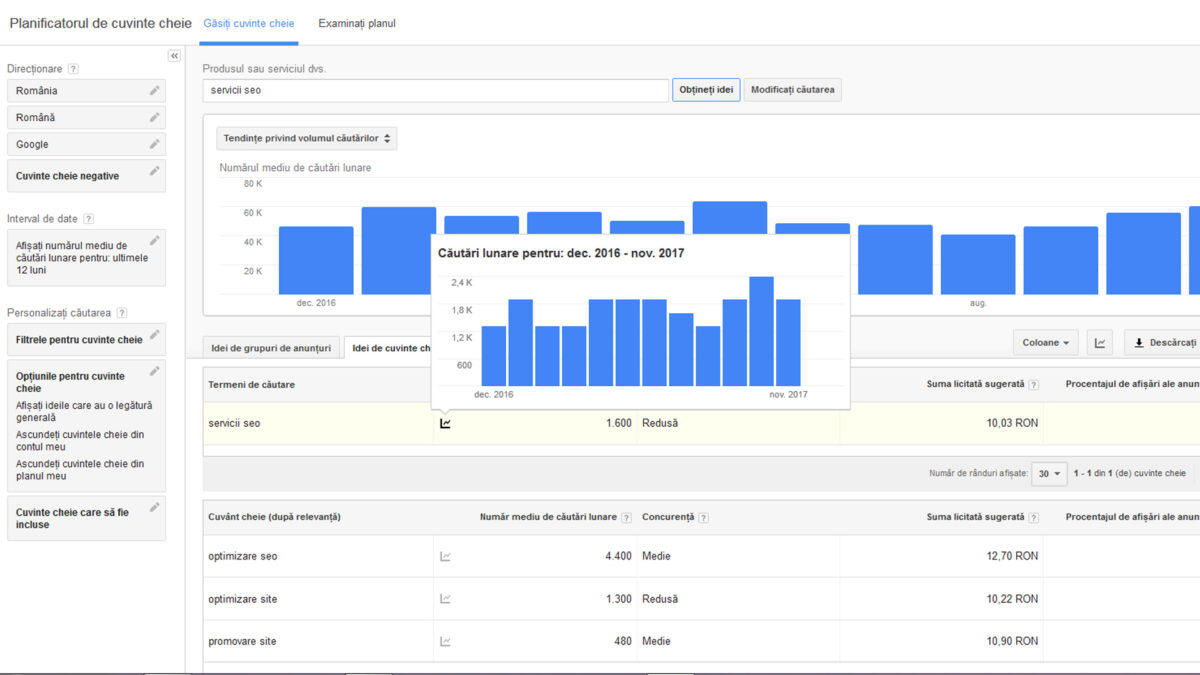Show trend chart for optimizare site
The height and width of the screenshot is (675, 1200).
(446, 599)
